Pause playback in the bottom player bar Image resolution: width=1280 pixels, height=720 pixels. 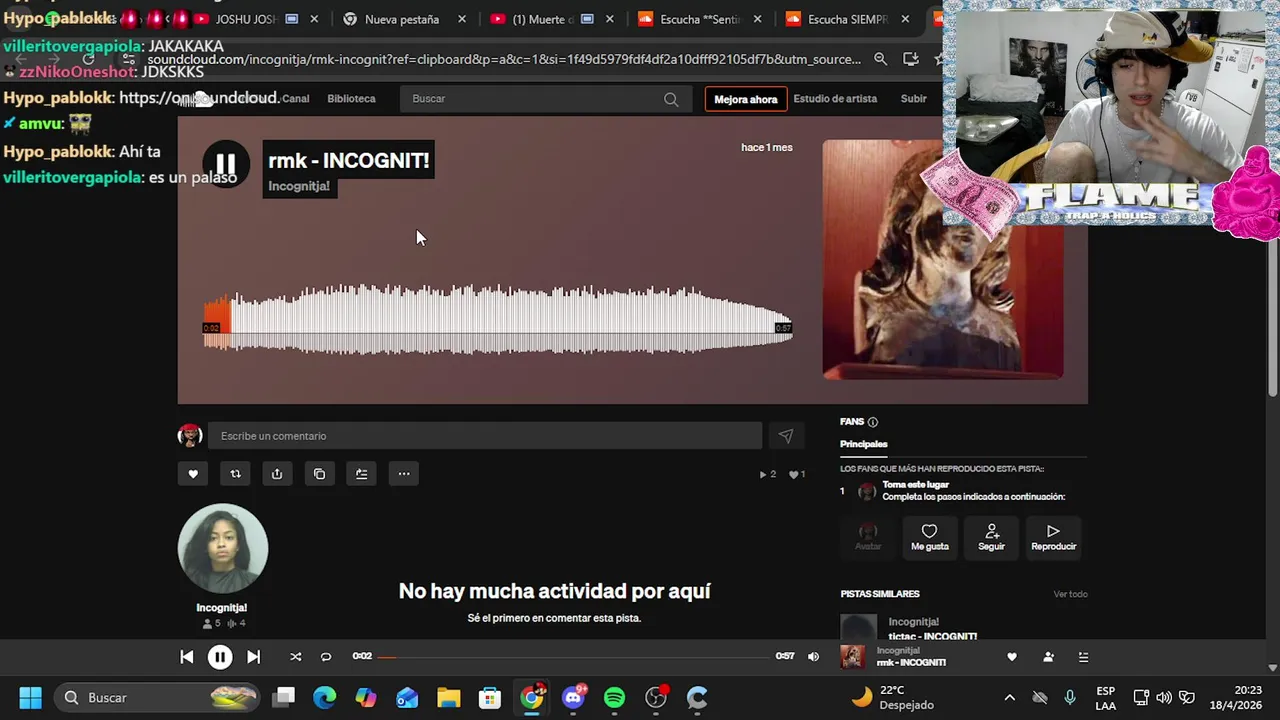(220, 657)
